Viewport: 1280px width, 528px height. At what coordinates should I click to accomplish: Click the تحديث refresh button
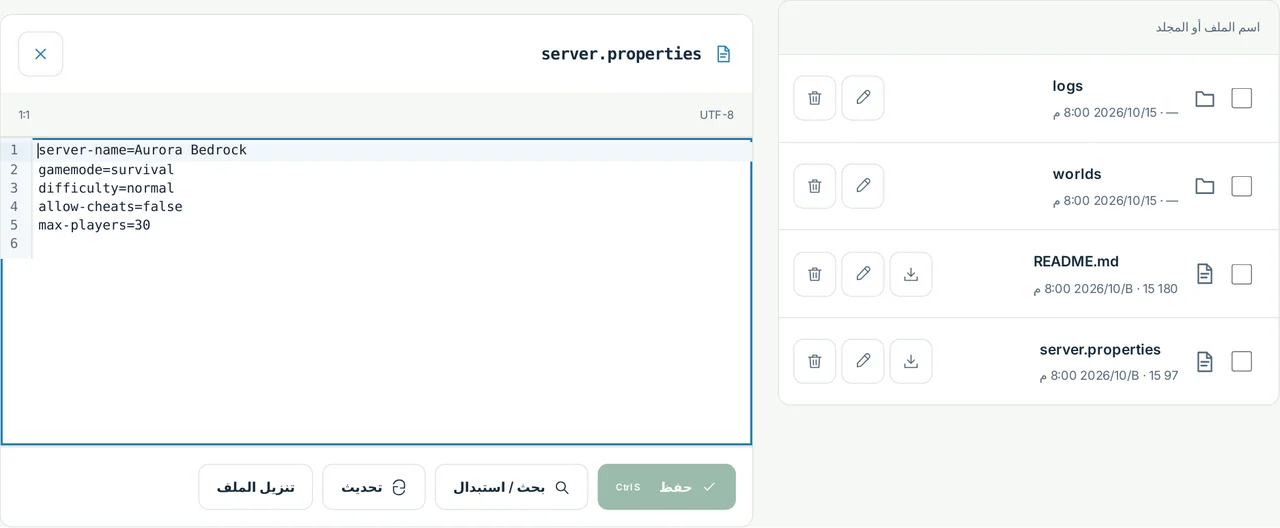[374, 487]
